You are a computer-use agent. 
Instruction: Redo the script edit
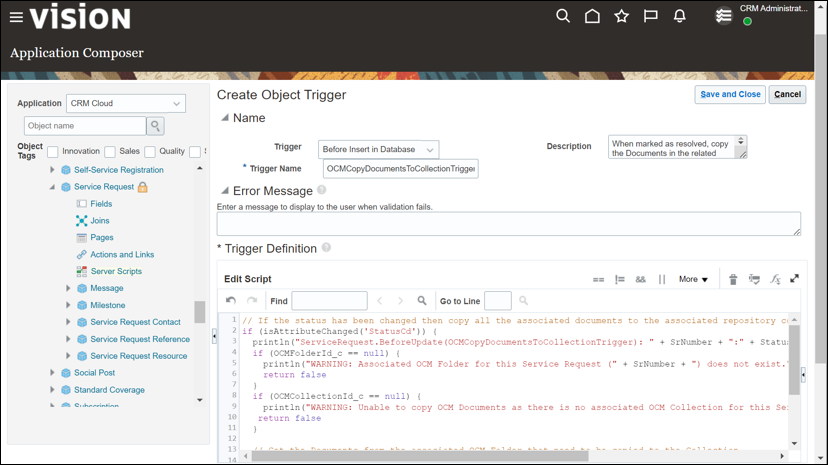pyautogui.click(x=252, y=300)
